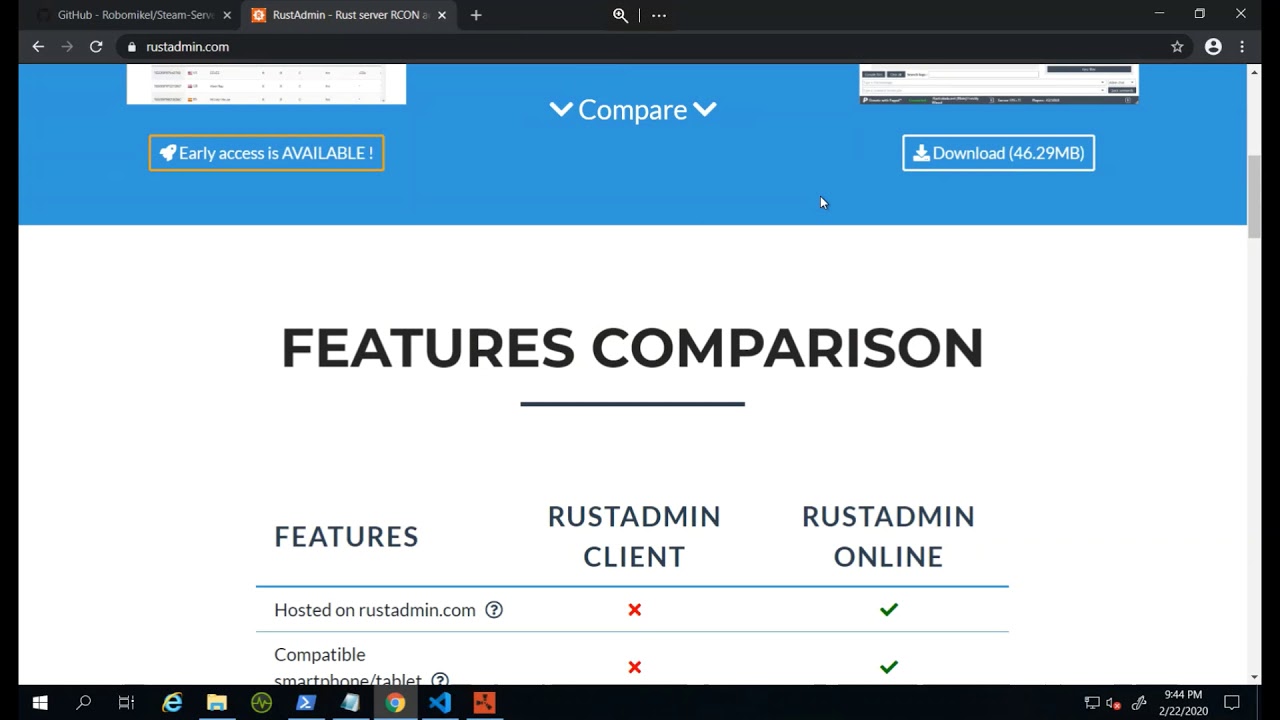Go back to the previous page
Viewport: 1280px width, 720px height.
point(38,46)
